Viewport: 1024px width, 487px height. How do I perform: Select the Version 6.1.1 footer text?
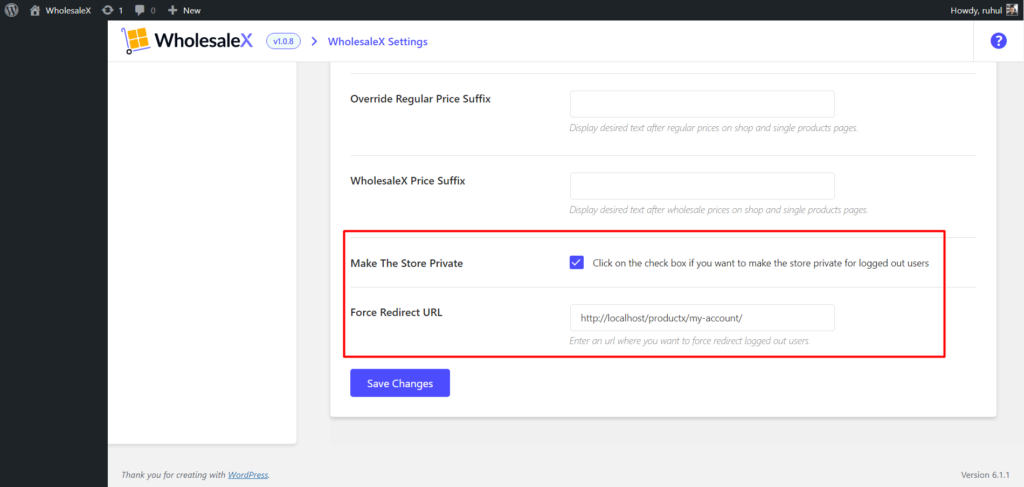985,475
